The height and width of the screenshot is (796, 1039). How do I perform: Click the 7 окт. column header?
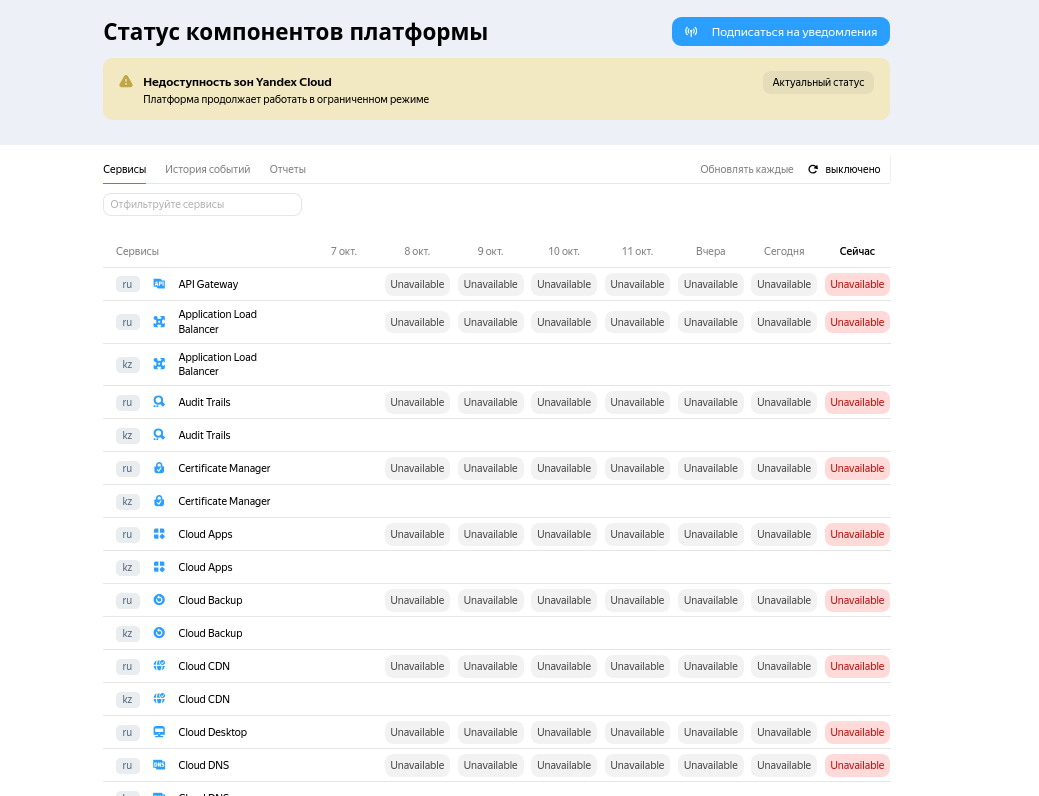(x=344, y=251)
